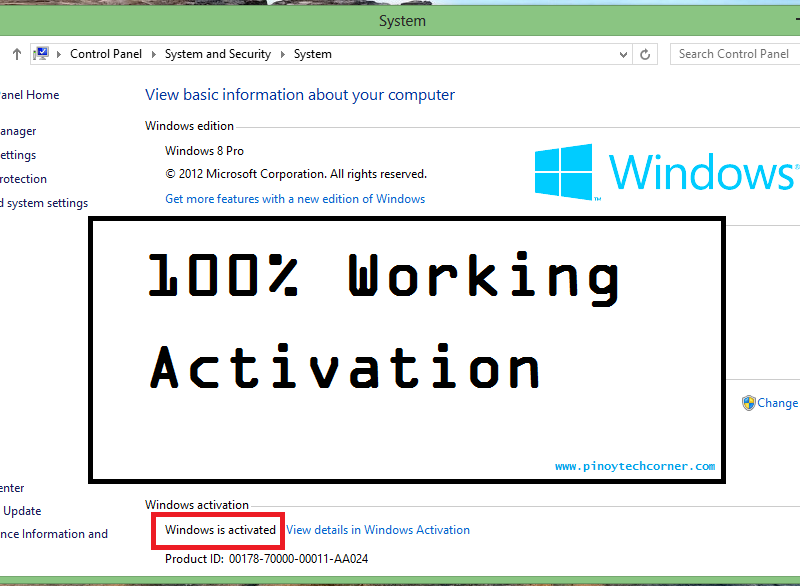The width and height of the screenshot is (800, 586).
Task: Click the System breadcrumb item
Action: tap(313, 54)
